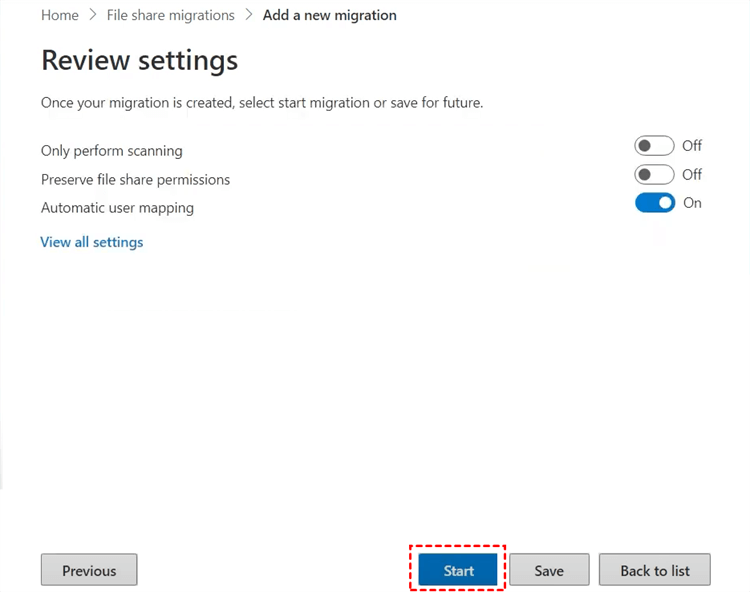Enable the Only perform scanning switch
The image size is (750, 592).
point(654,146)
